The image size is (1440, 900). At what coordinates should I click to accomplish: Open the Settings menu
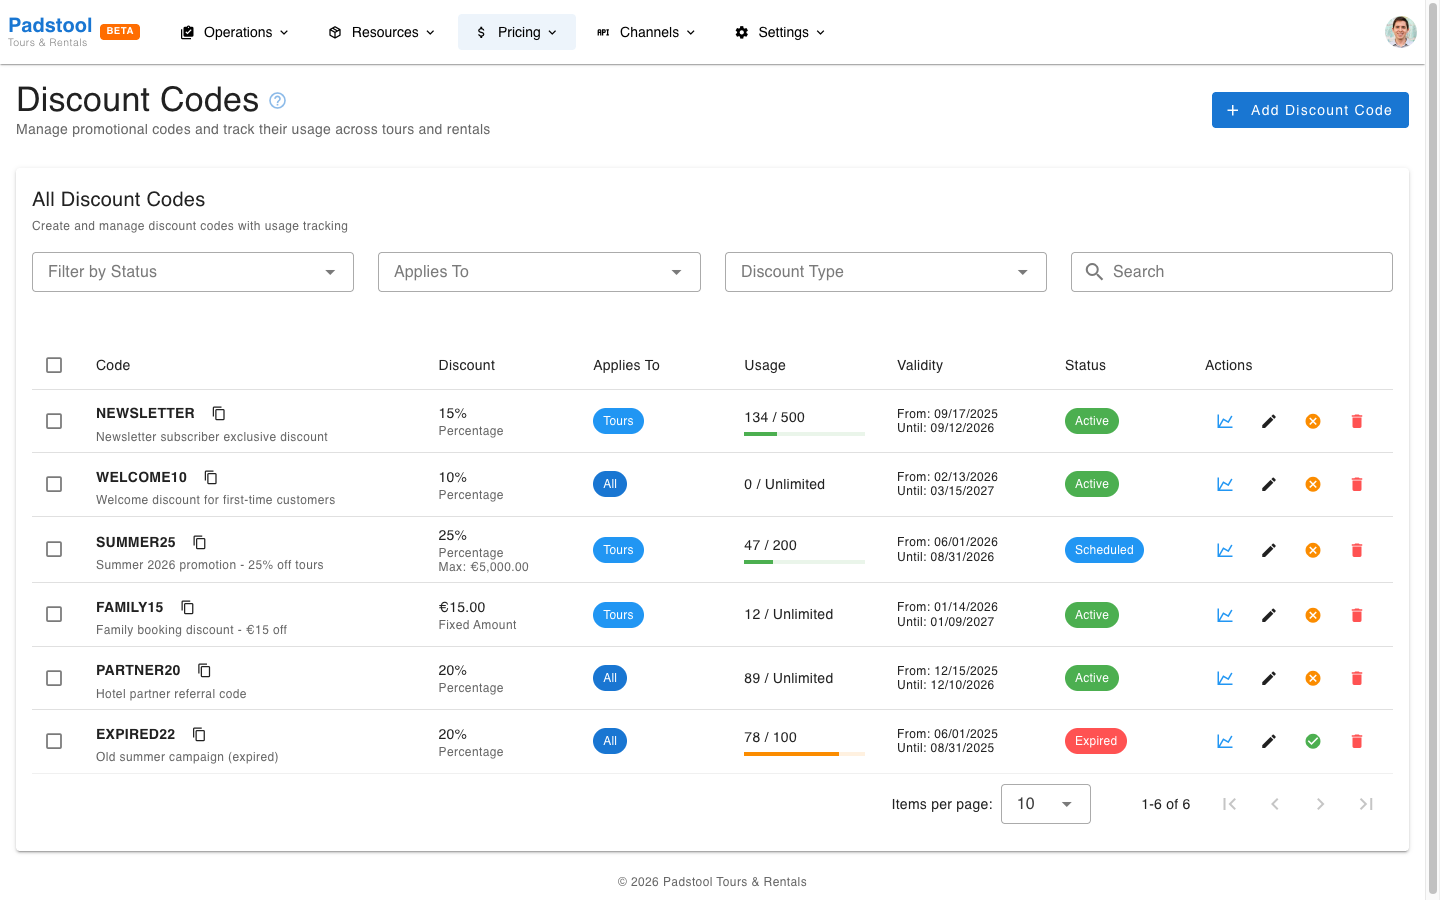tap(781, 32)
